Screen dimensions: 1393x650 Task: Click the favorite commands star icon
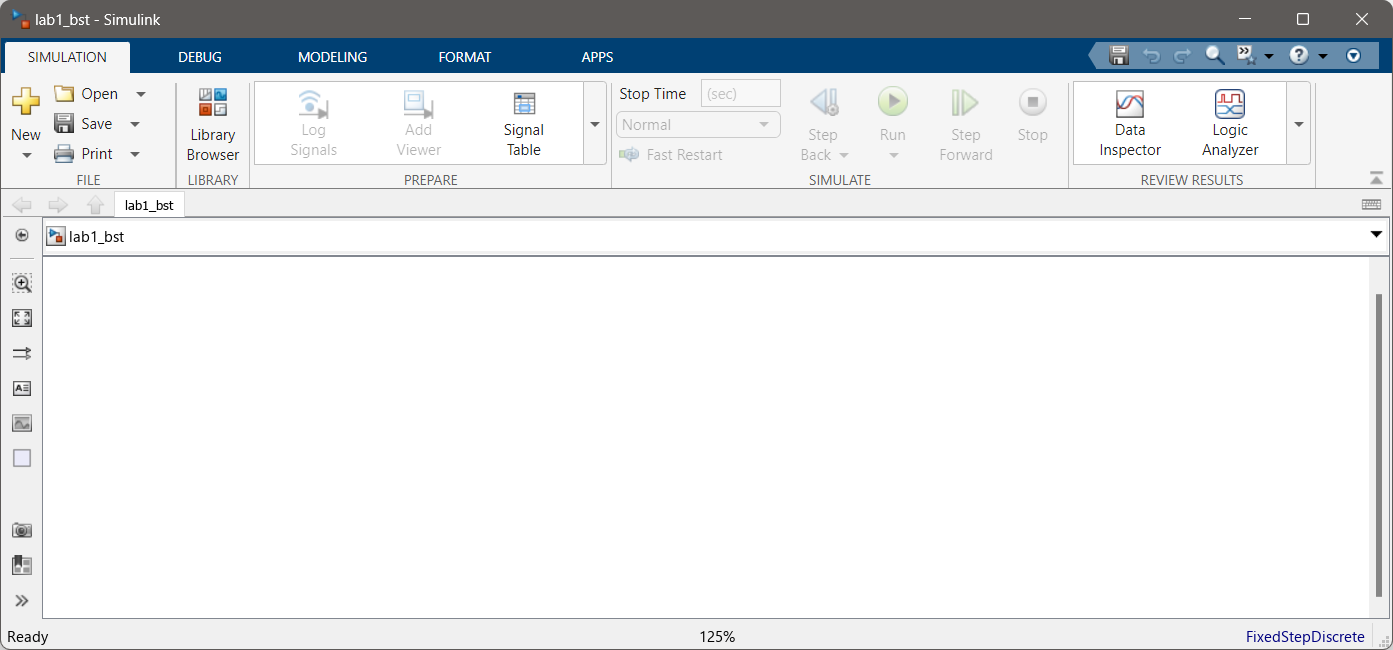pyautogui.click(x=1246, y=56)
